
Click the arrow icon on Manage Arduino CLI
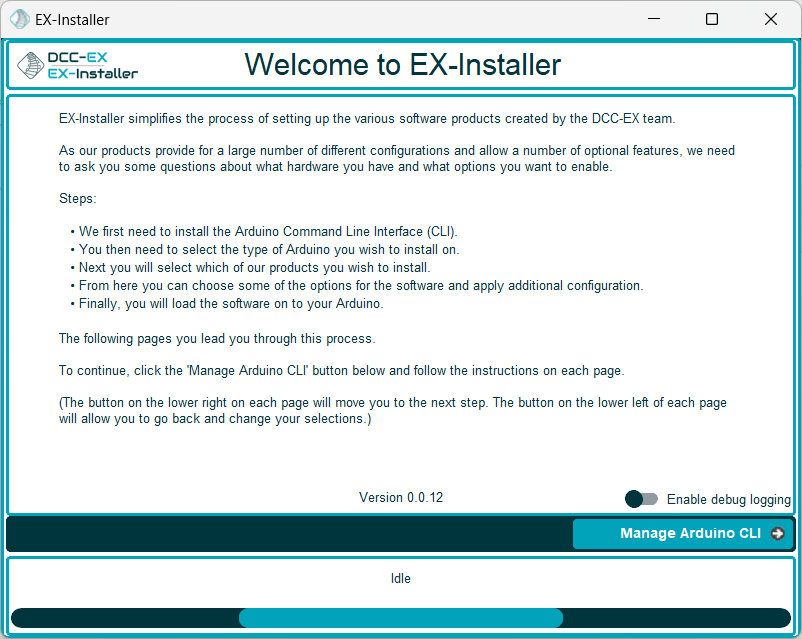(x=778, y=534)
